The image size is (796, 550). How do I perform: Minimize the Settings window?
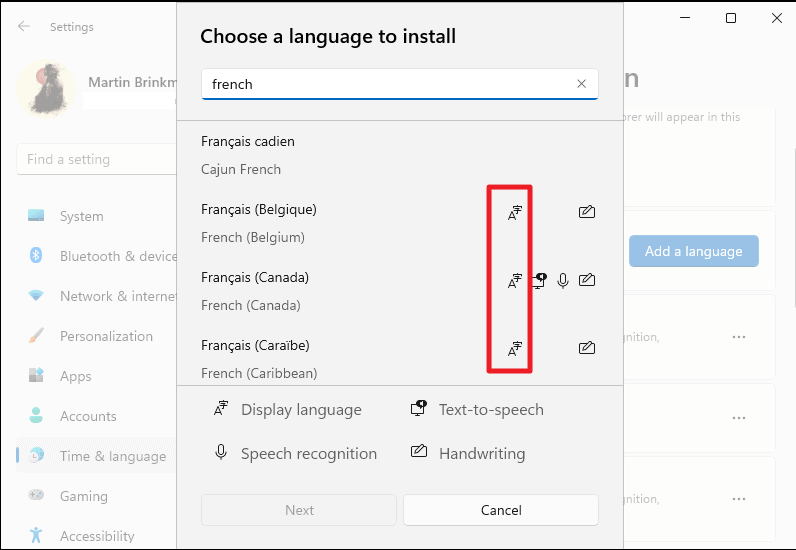tap(685, 18)
